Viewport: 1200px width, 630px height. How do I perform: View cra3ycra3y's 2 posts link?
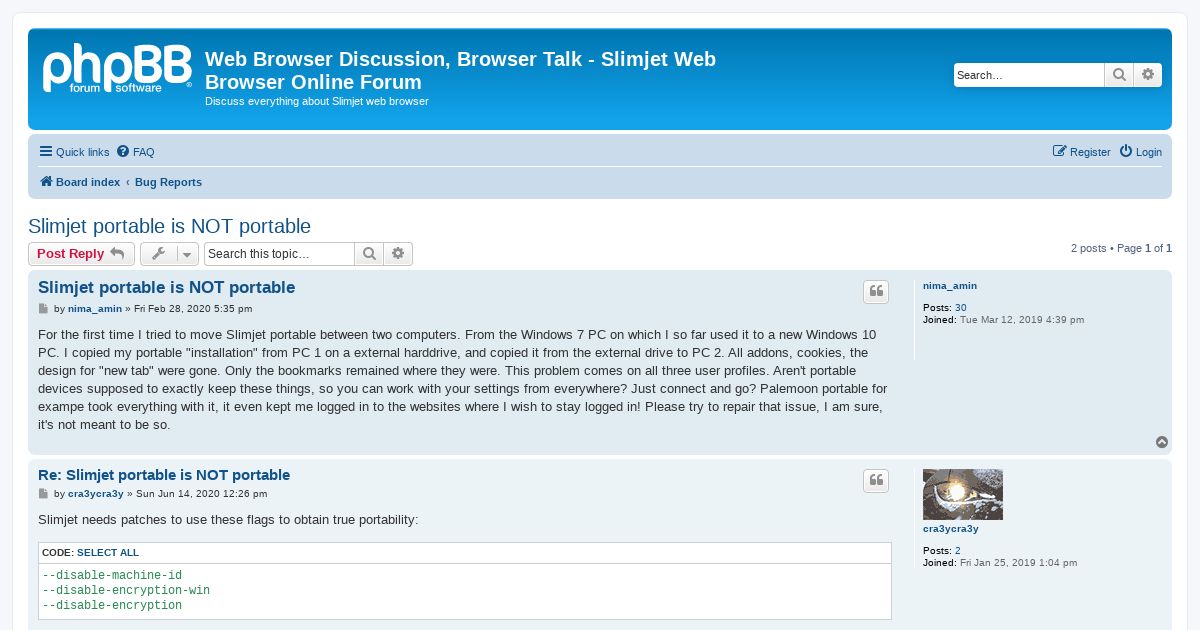click(958, 551)
